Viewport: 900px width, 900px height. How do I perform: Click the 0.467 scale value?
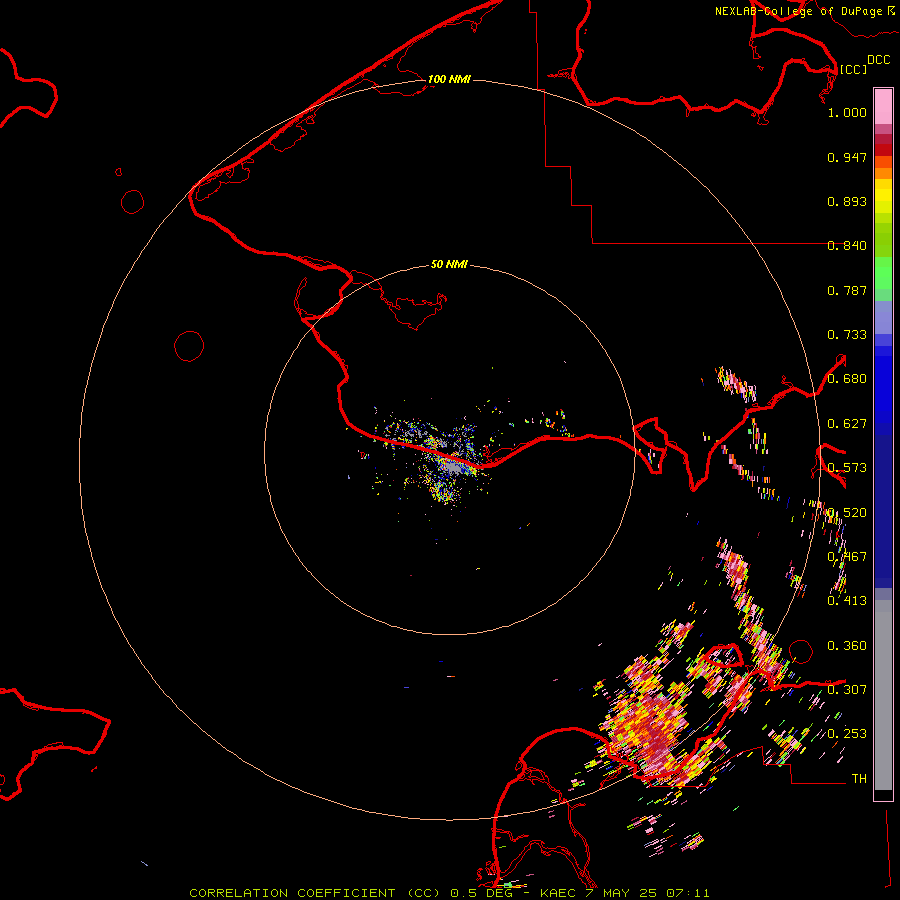847,557
